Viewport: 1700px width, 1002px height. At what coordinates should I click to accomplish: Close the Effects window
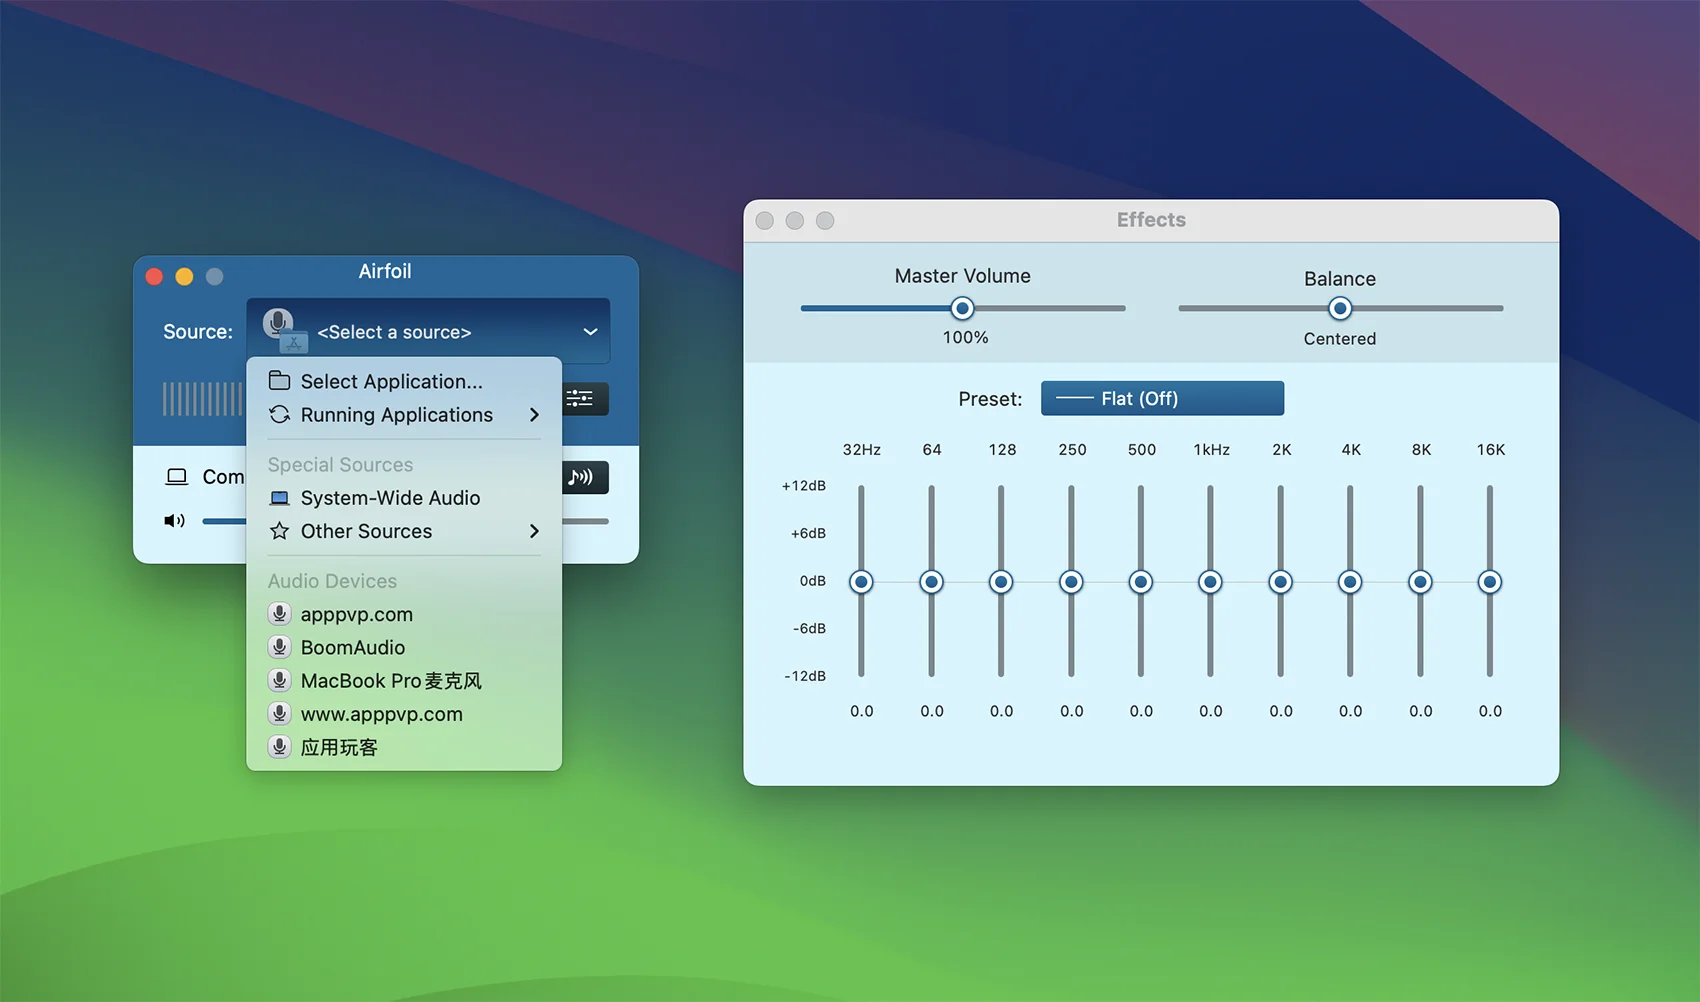point(765,220)
